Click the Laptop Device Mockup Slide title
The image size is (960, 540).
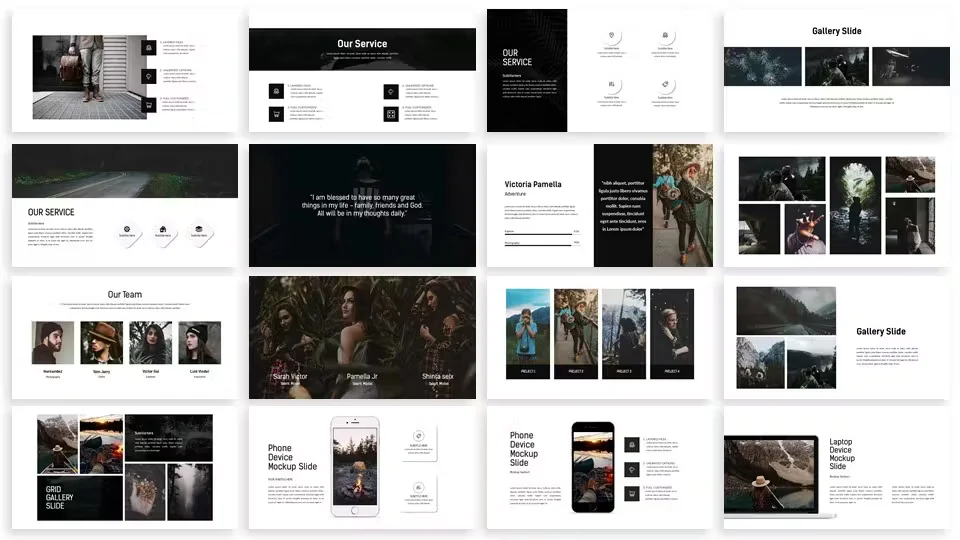(x=842, y=454)
